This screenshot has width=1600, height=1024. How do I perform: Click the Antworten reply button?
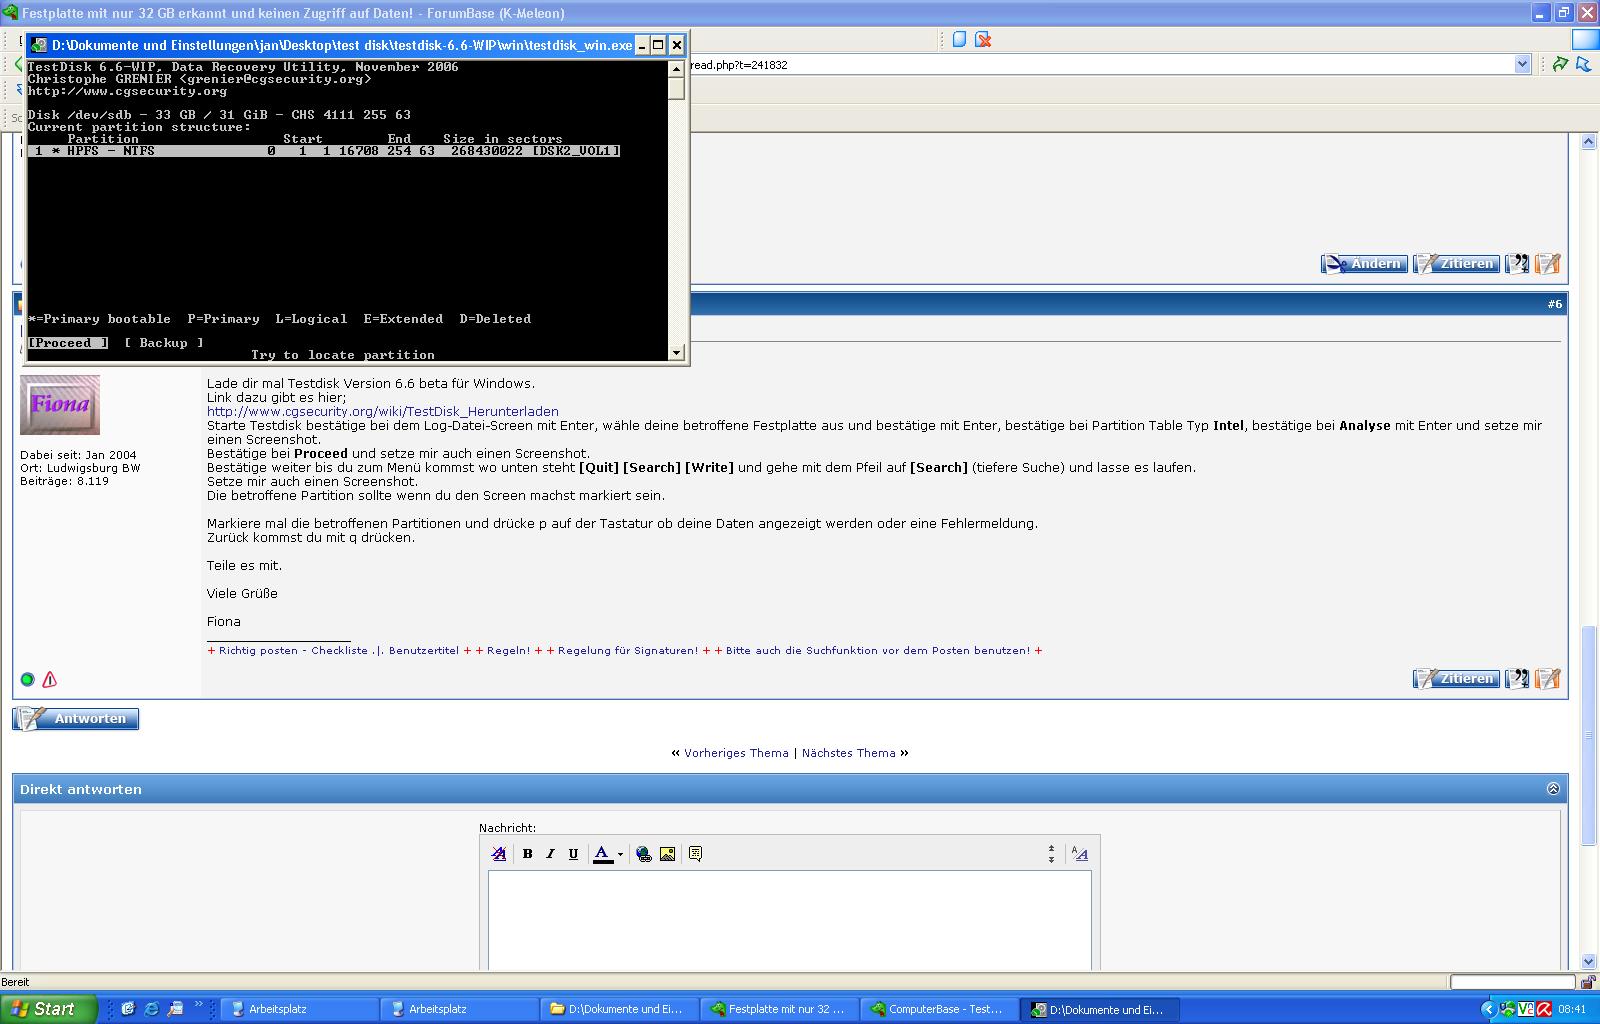coord(76,718)
